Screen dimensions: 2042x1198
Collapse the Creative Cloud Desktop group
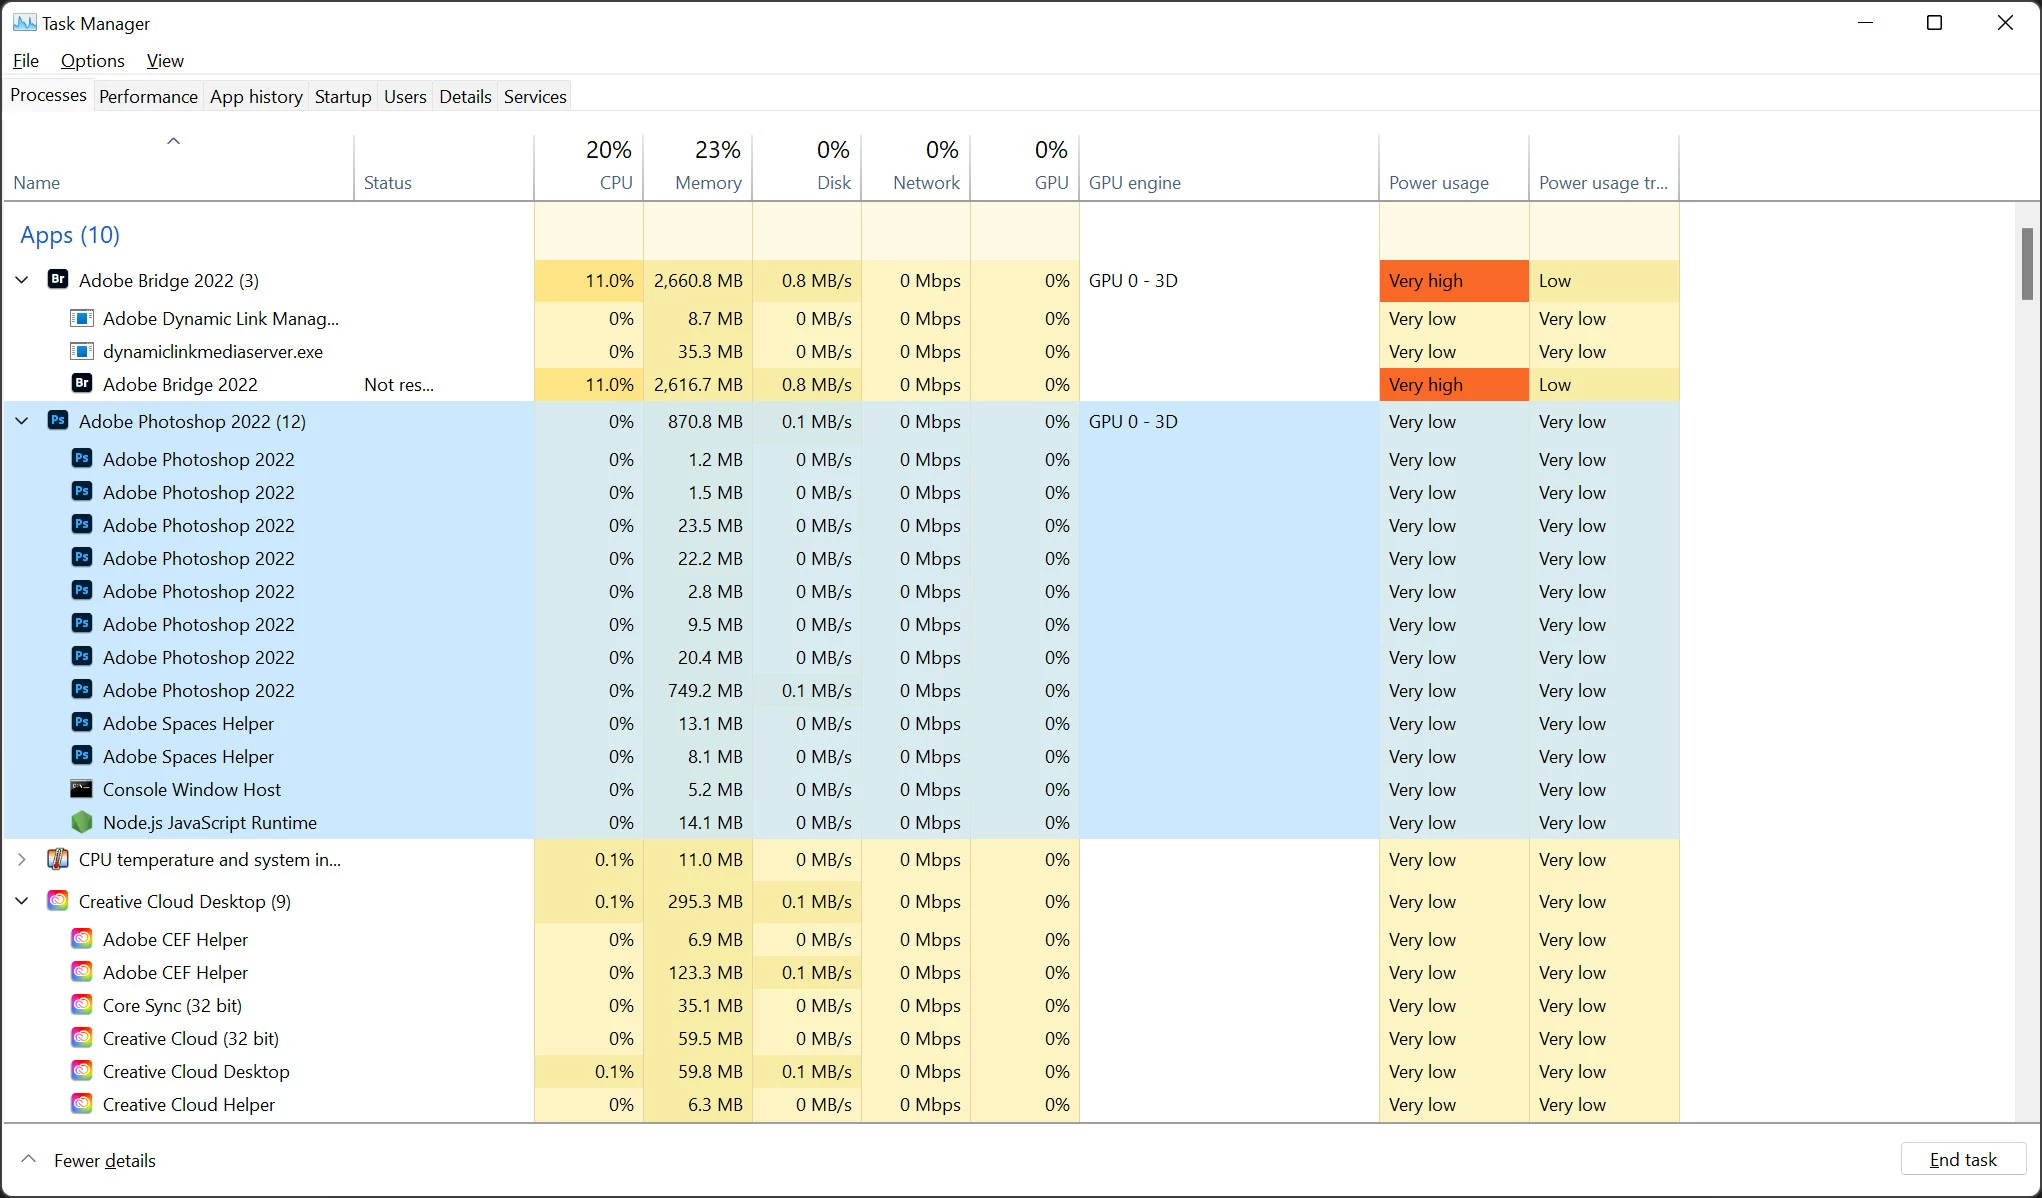pos(22,901)
